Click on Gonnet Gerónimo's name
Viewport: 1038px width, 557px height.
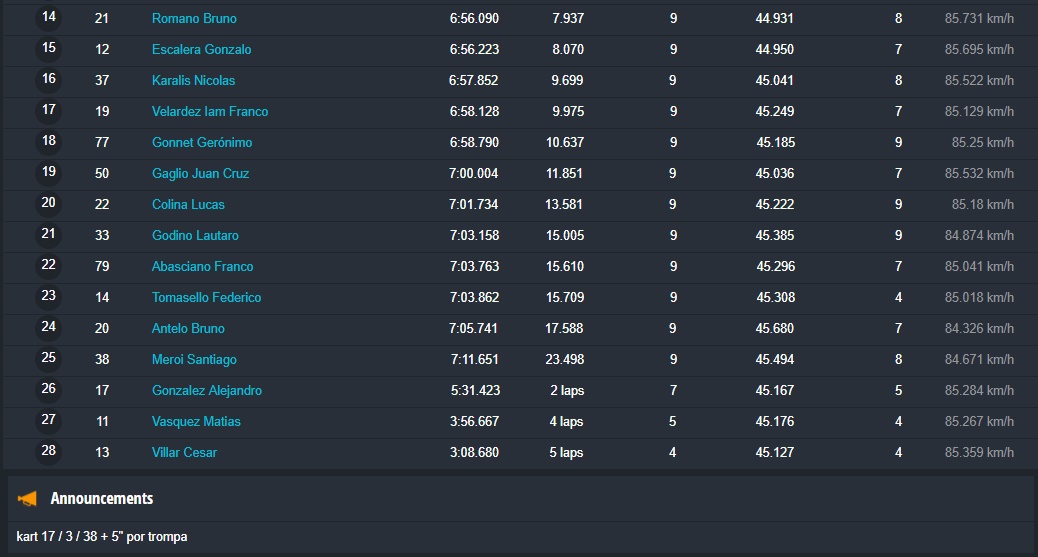point(202,142)
